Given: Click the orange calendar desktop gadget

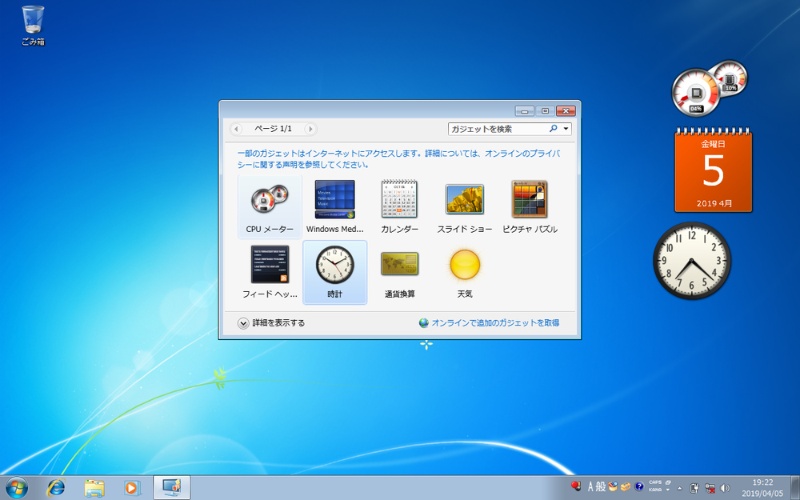Looking at the screenshot, I should 713,170.
